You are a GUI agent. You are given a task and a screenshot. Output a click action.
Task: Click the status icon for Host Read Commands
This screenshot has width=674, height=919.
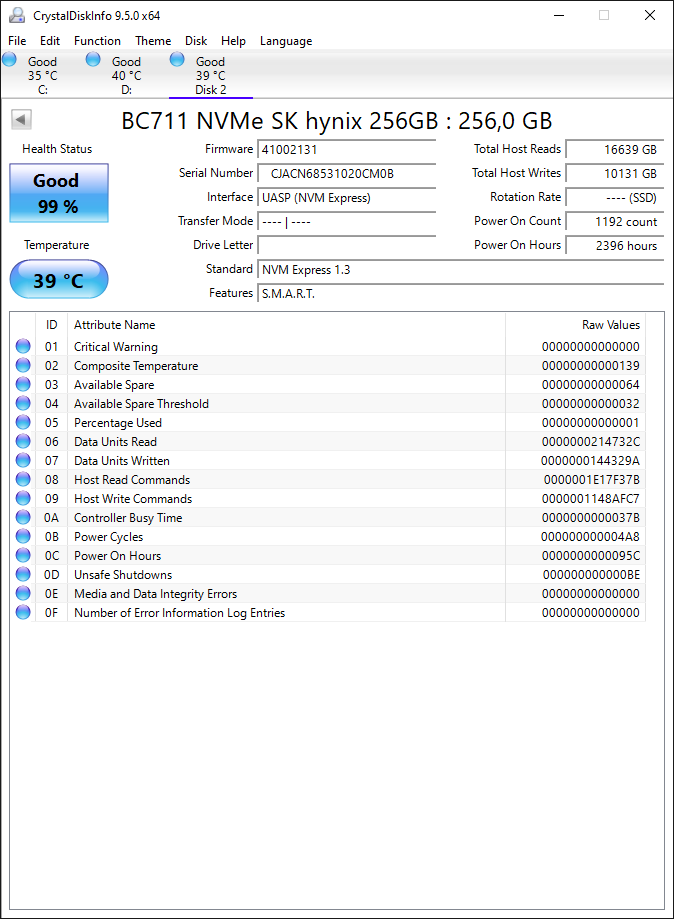click(x=23, y=479)
